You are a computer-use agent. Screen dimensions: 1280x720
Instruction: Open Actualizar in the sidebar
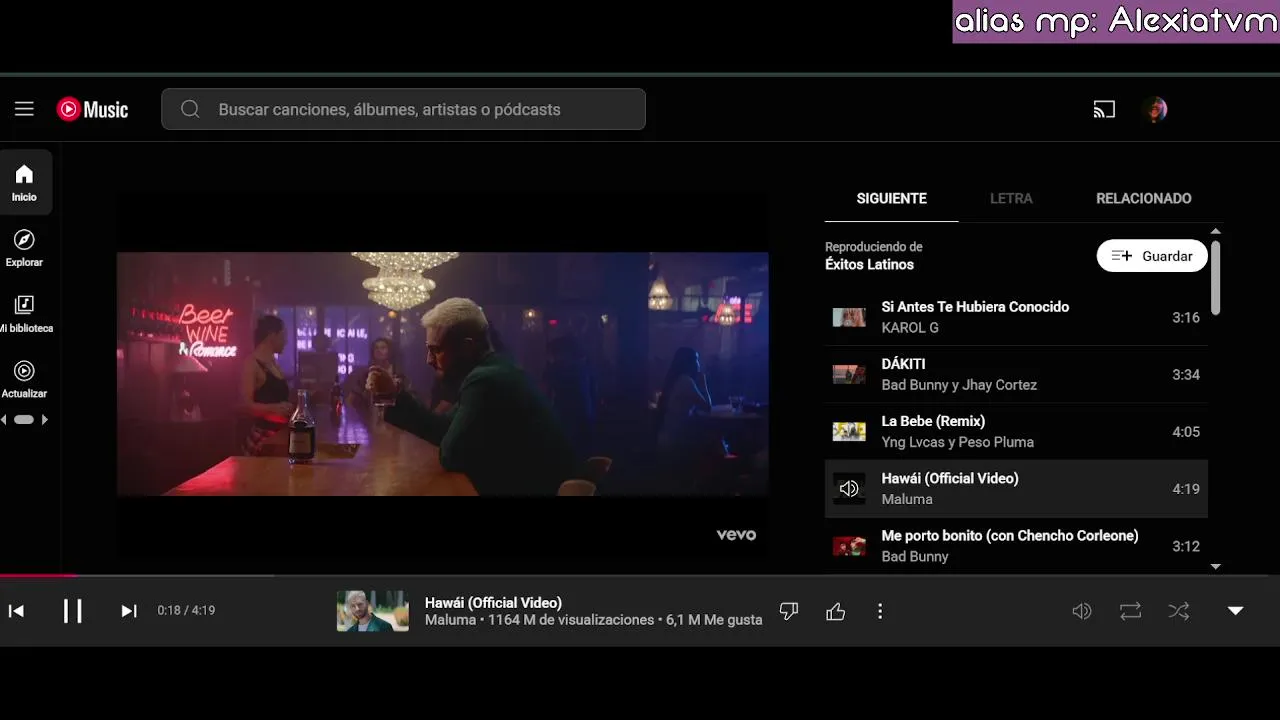coord(24,379)
